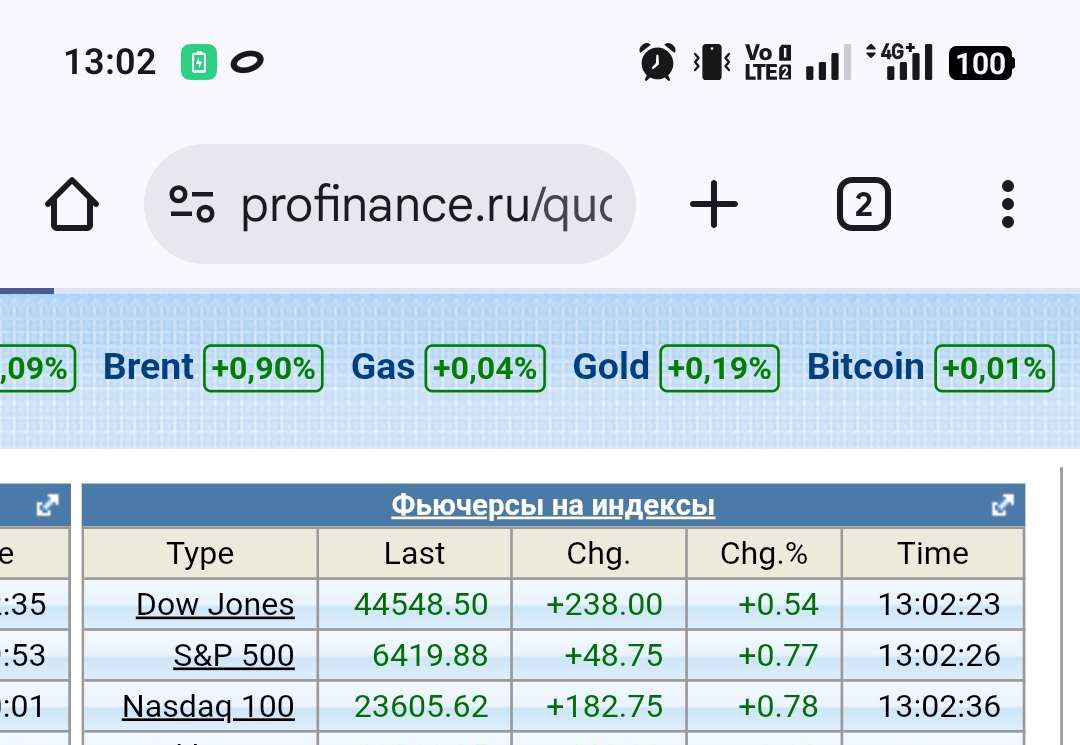Click the profinance.ru address bar

tap(425, 205)
